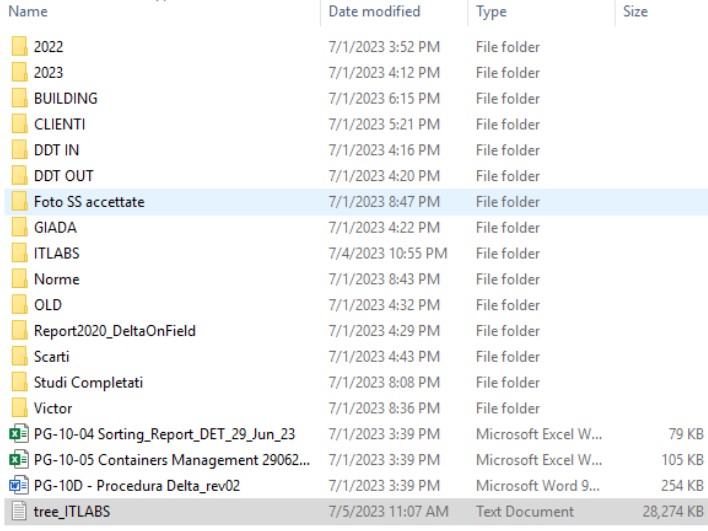Viewport: 708px width, 531px height.
Task: Click the Excel icon of PG-10-05 Containers Management
Action: [x=18, y=460]
